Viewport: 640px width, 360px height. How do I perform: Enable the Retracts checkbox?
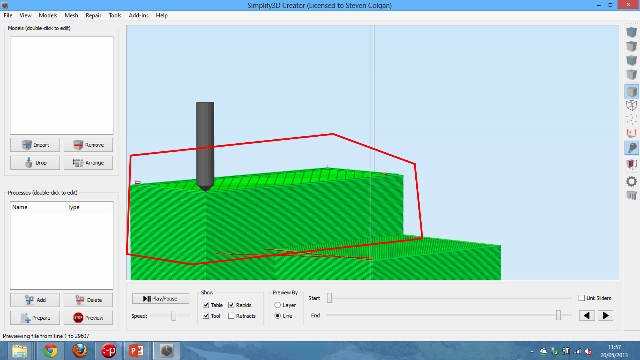coord(231,316)
